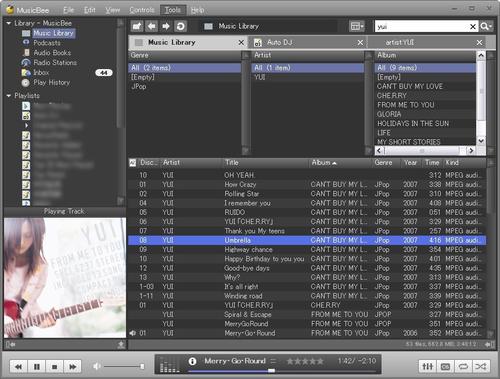Close the Music Library tab
500x379 pixels.
[241, 43]
